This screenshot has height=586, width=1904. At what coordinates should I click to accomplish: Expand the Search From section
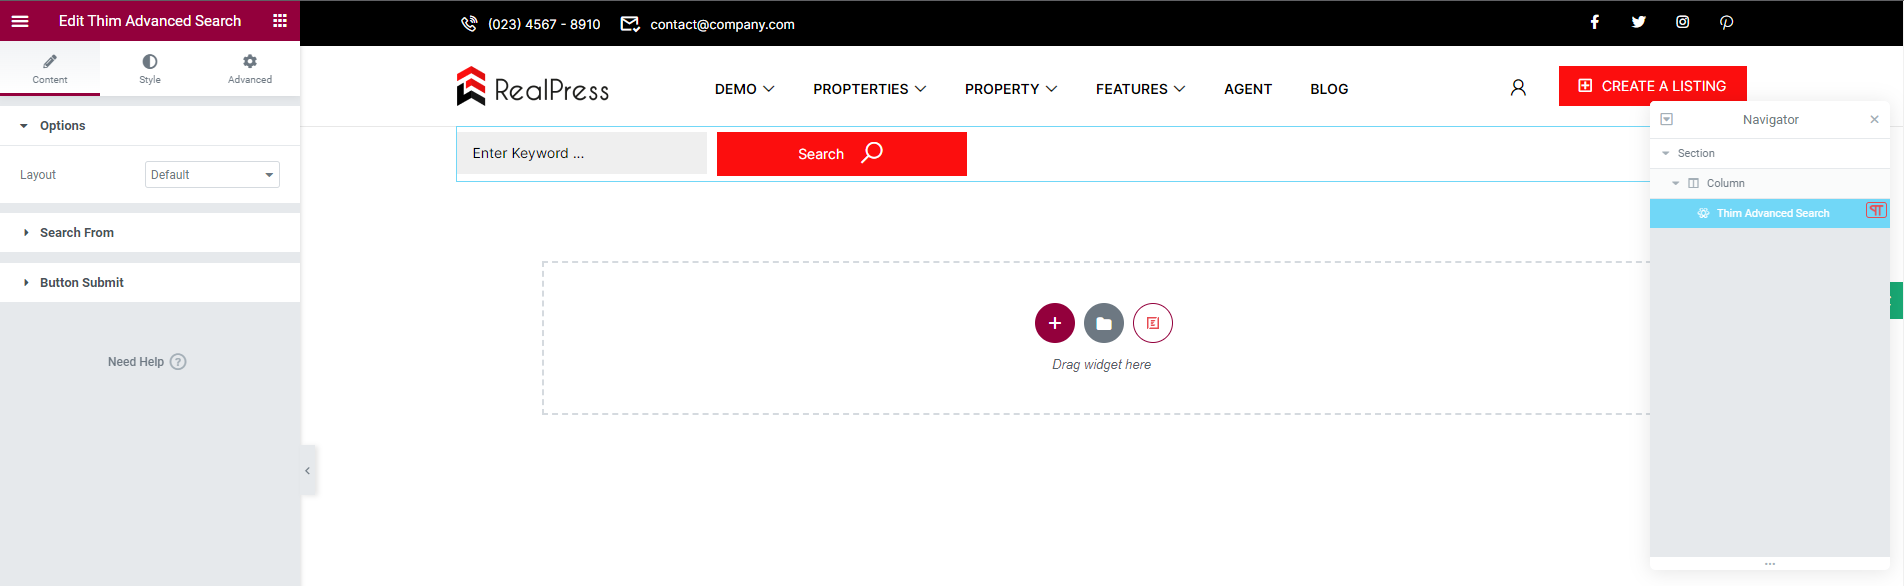click(150, 233)
